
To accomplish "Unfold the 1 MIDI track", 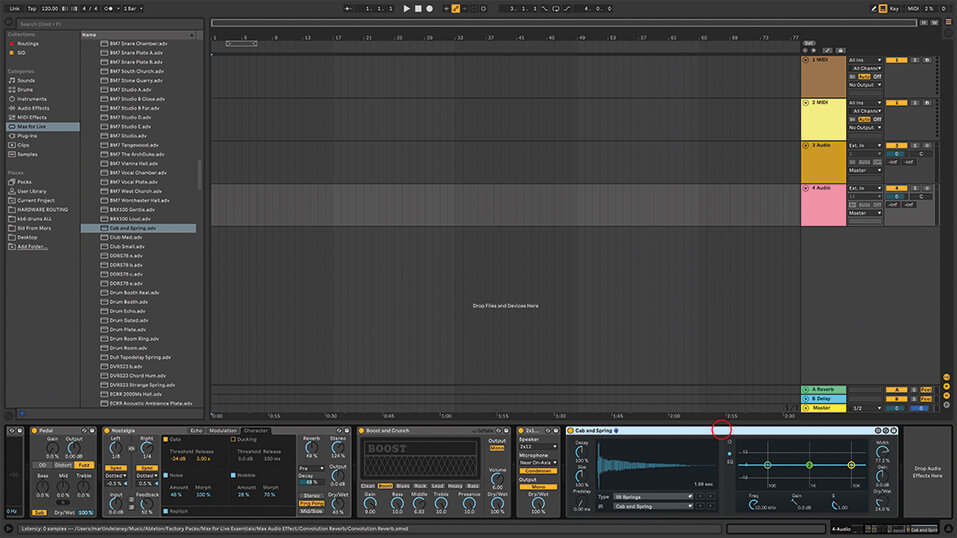I will coord(806,60).
